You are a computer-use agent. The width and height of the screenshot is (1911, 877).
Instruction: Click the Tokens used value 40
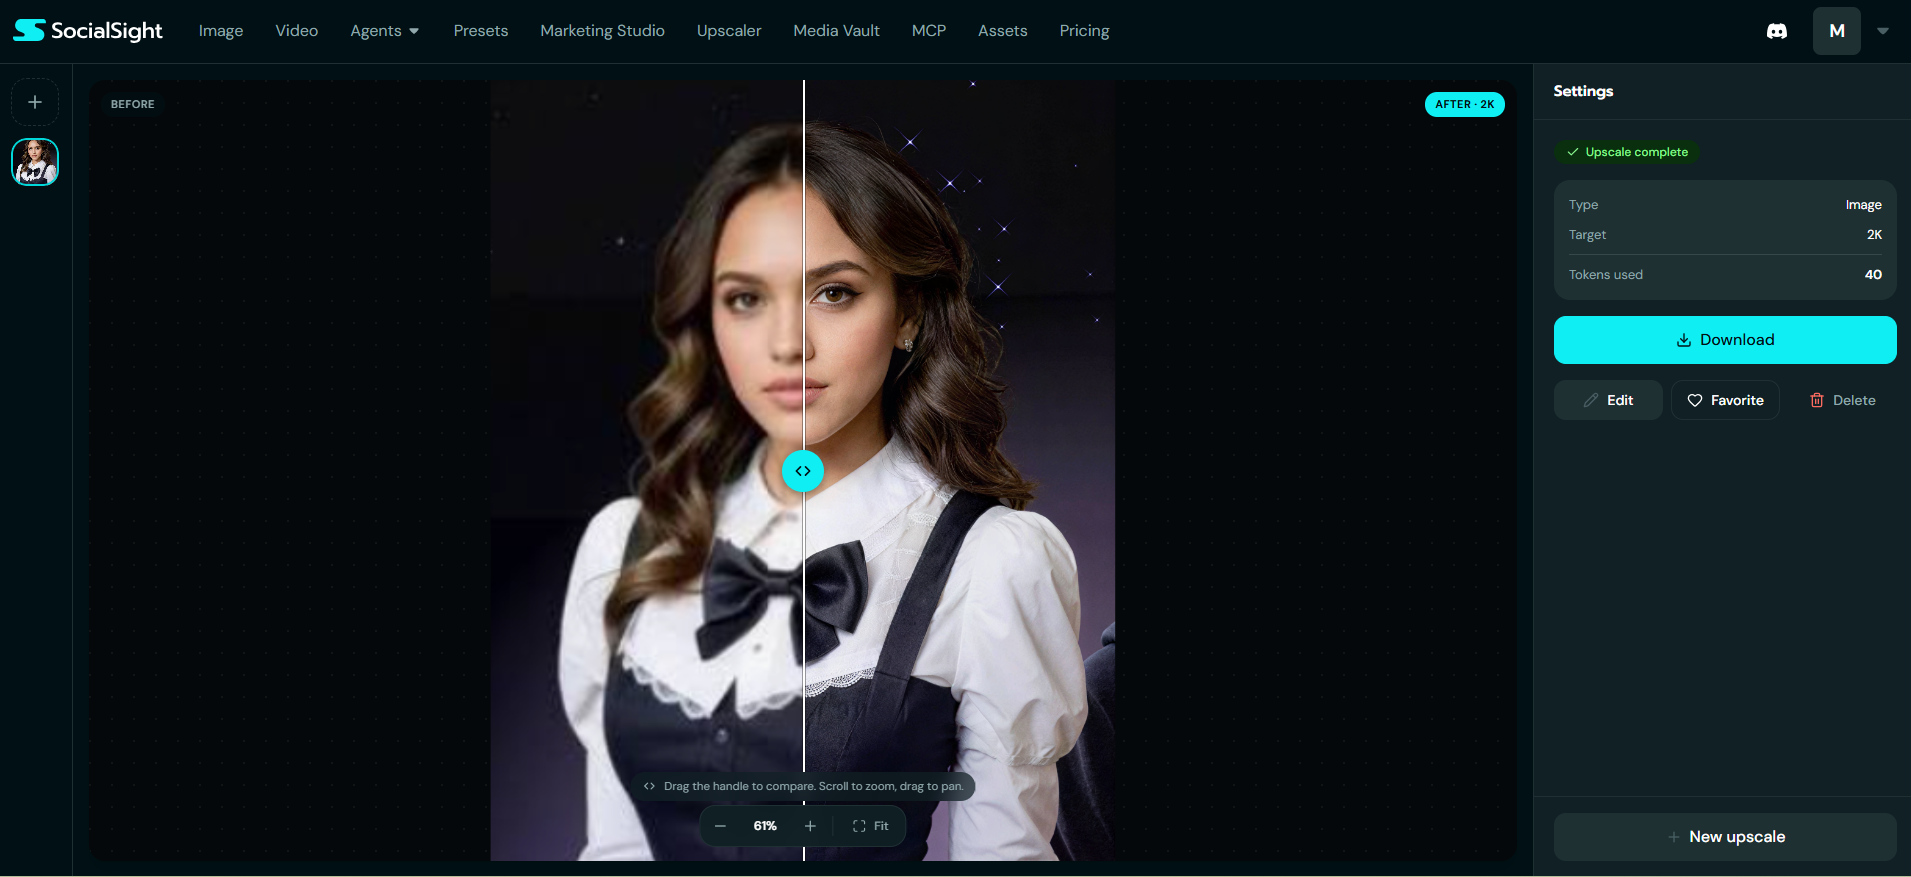1873,275
